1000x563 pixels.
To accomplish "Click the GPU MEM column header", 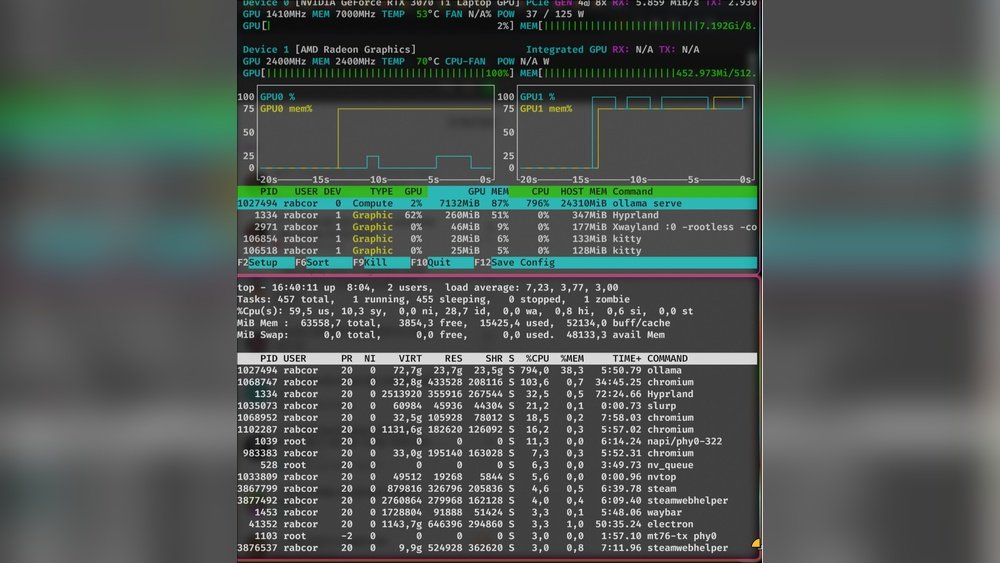I will point(488,191).
